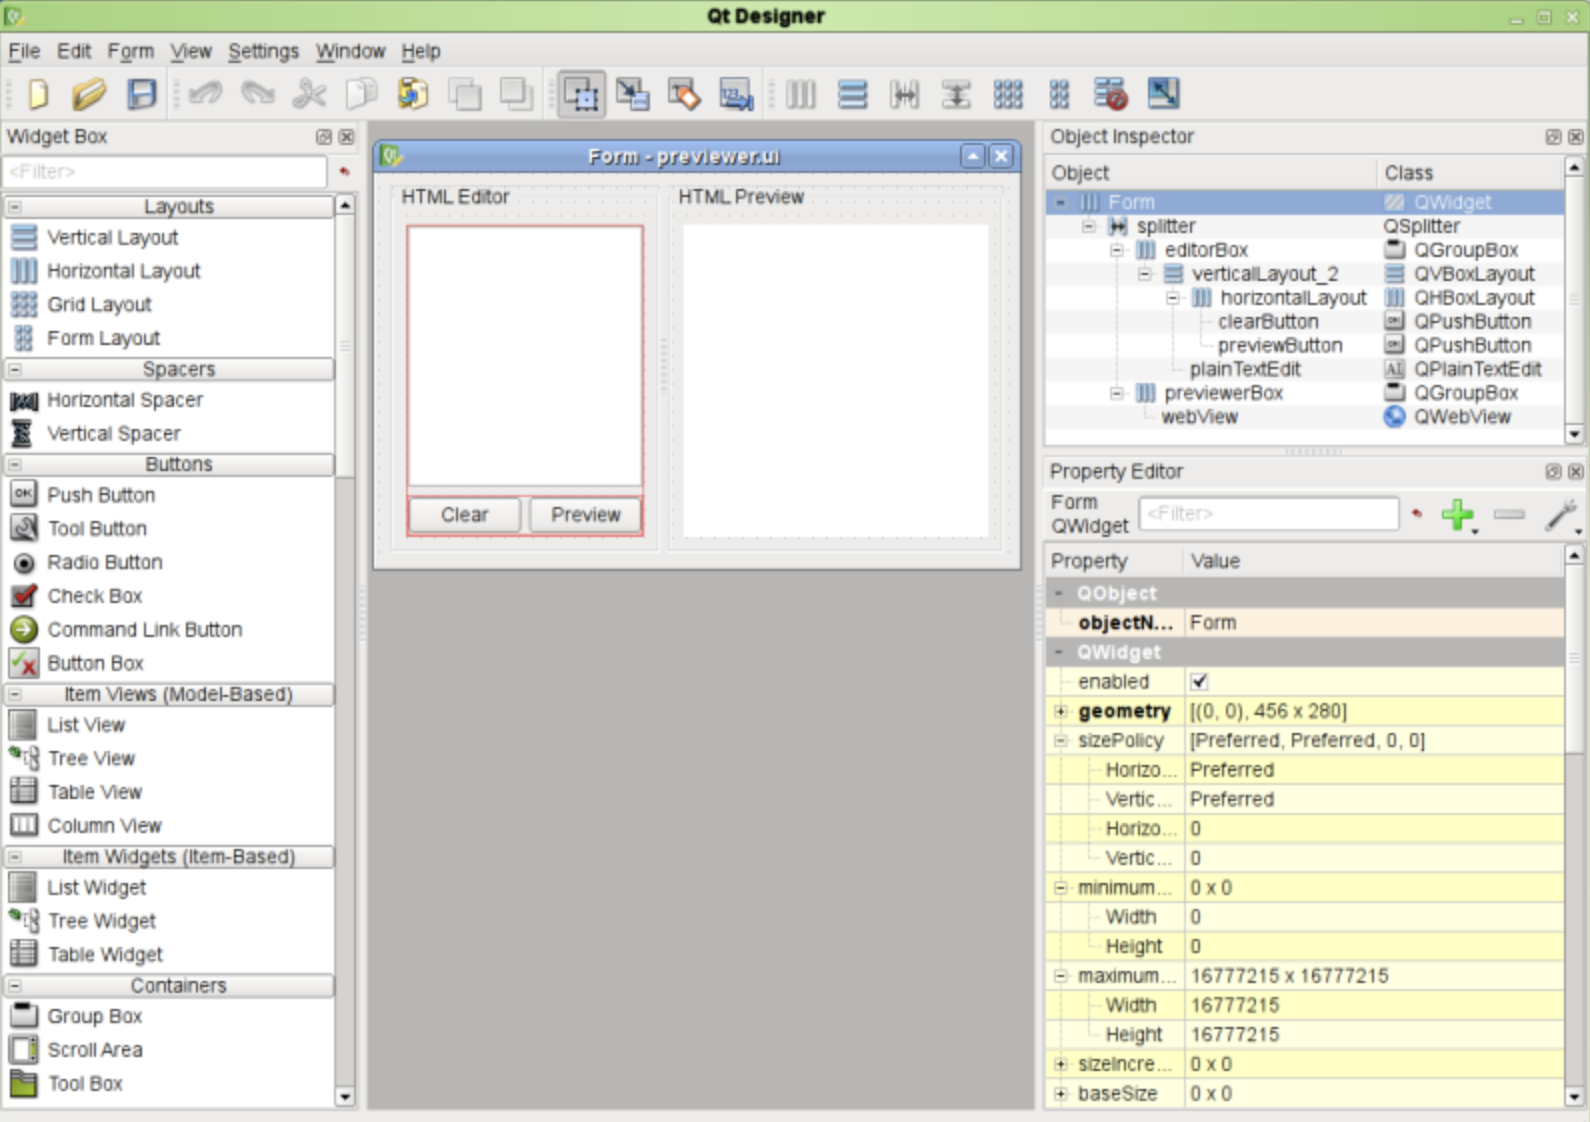Add dynamic property with green plus icon
Viewport: 1590px width, 1122px height.
1458,515
